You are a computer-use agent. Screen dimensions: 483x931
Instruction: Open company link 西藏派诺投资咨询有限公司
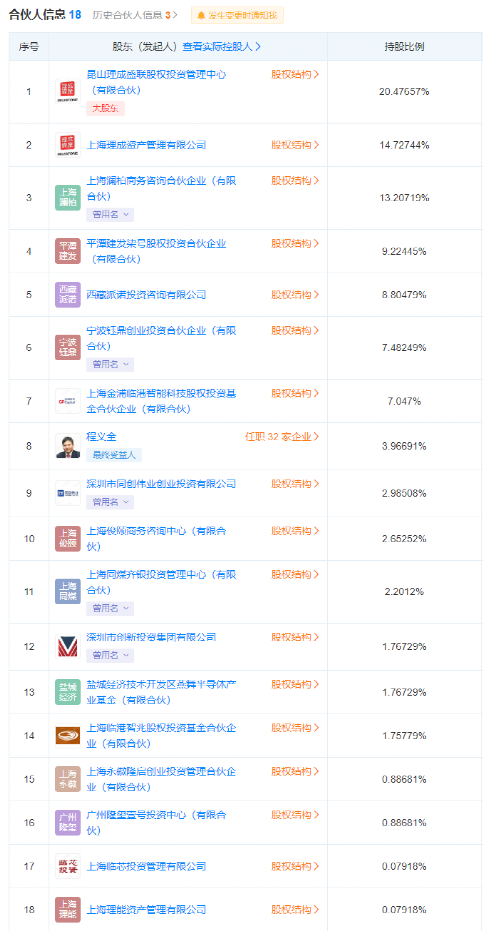tap(146, 294)
